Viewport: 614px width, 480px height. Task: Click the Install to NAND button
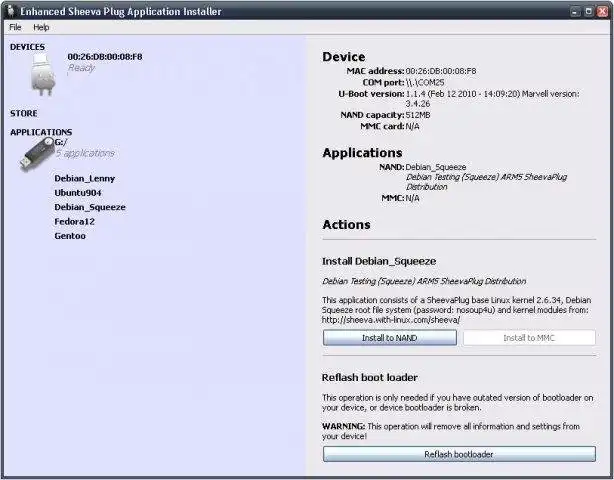[x=390, y=338]
